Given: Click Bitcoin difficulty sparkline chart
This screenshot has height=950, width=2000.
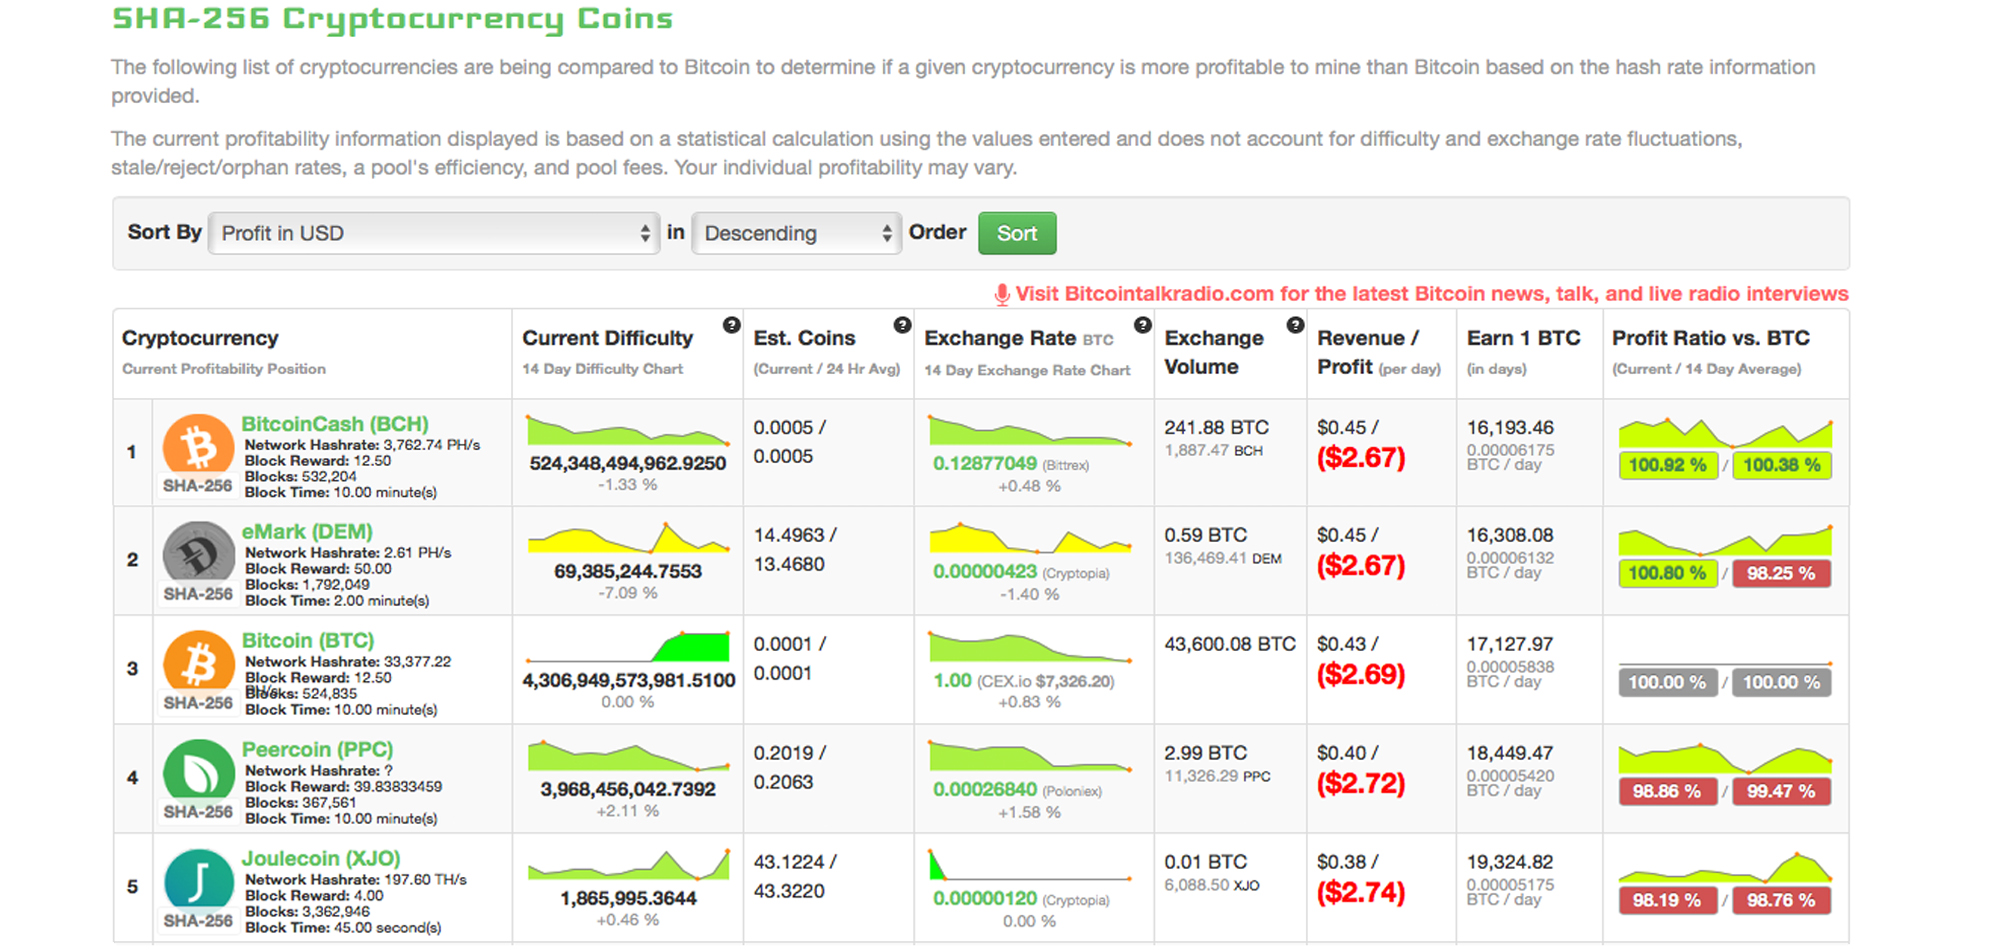Looking at the screenshot, I should pyautogui.click(x=628, y=647).
